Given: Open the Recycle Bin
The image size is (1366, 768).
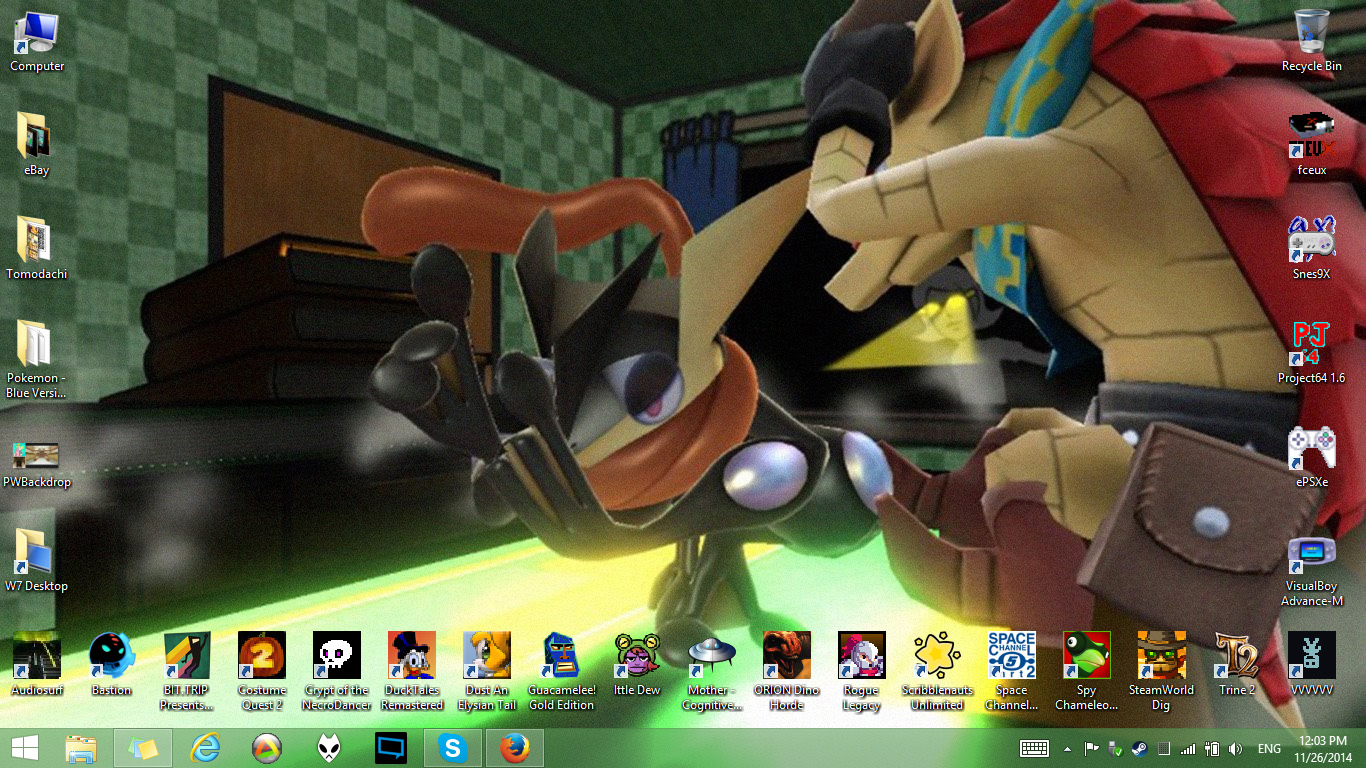Looking at the screenshot, I should 1312,41.
